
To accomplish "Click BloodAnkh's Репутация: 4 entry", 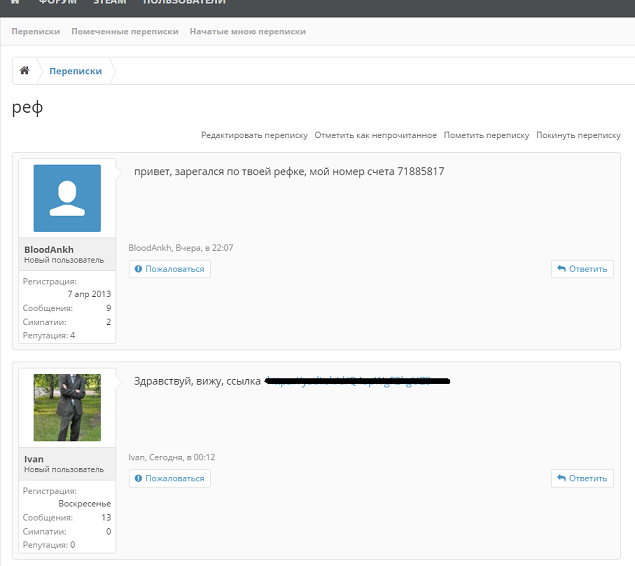I will pyautogui.click(x=49, y=335).
